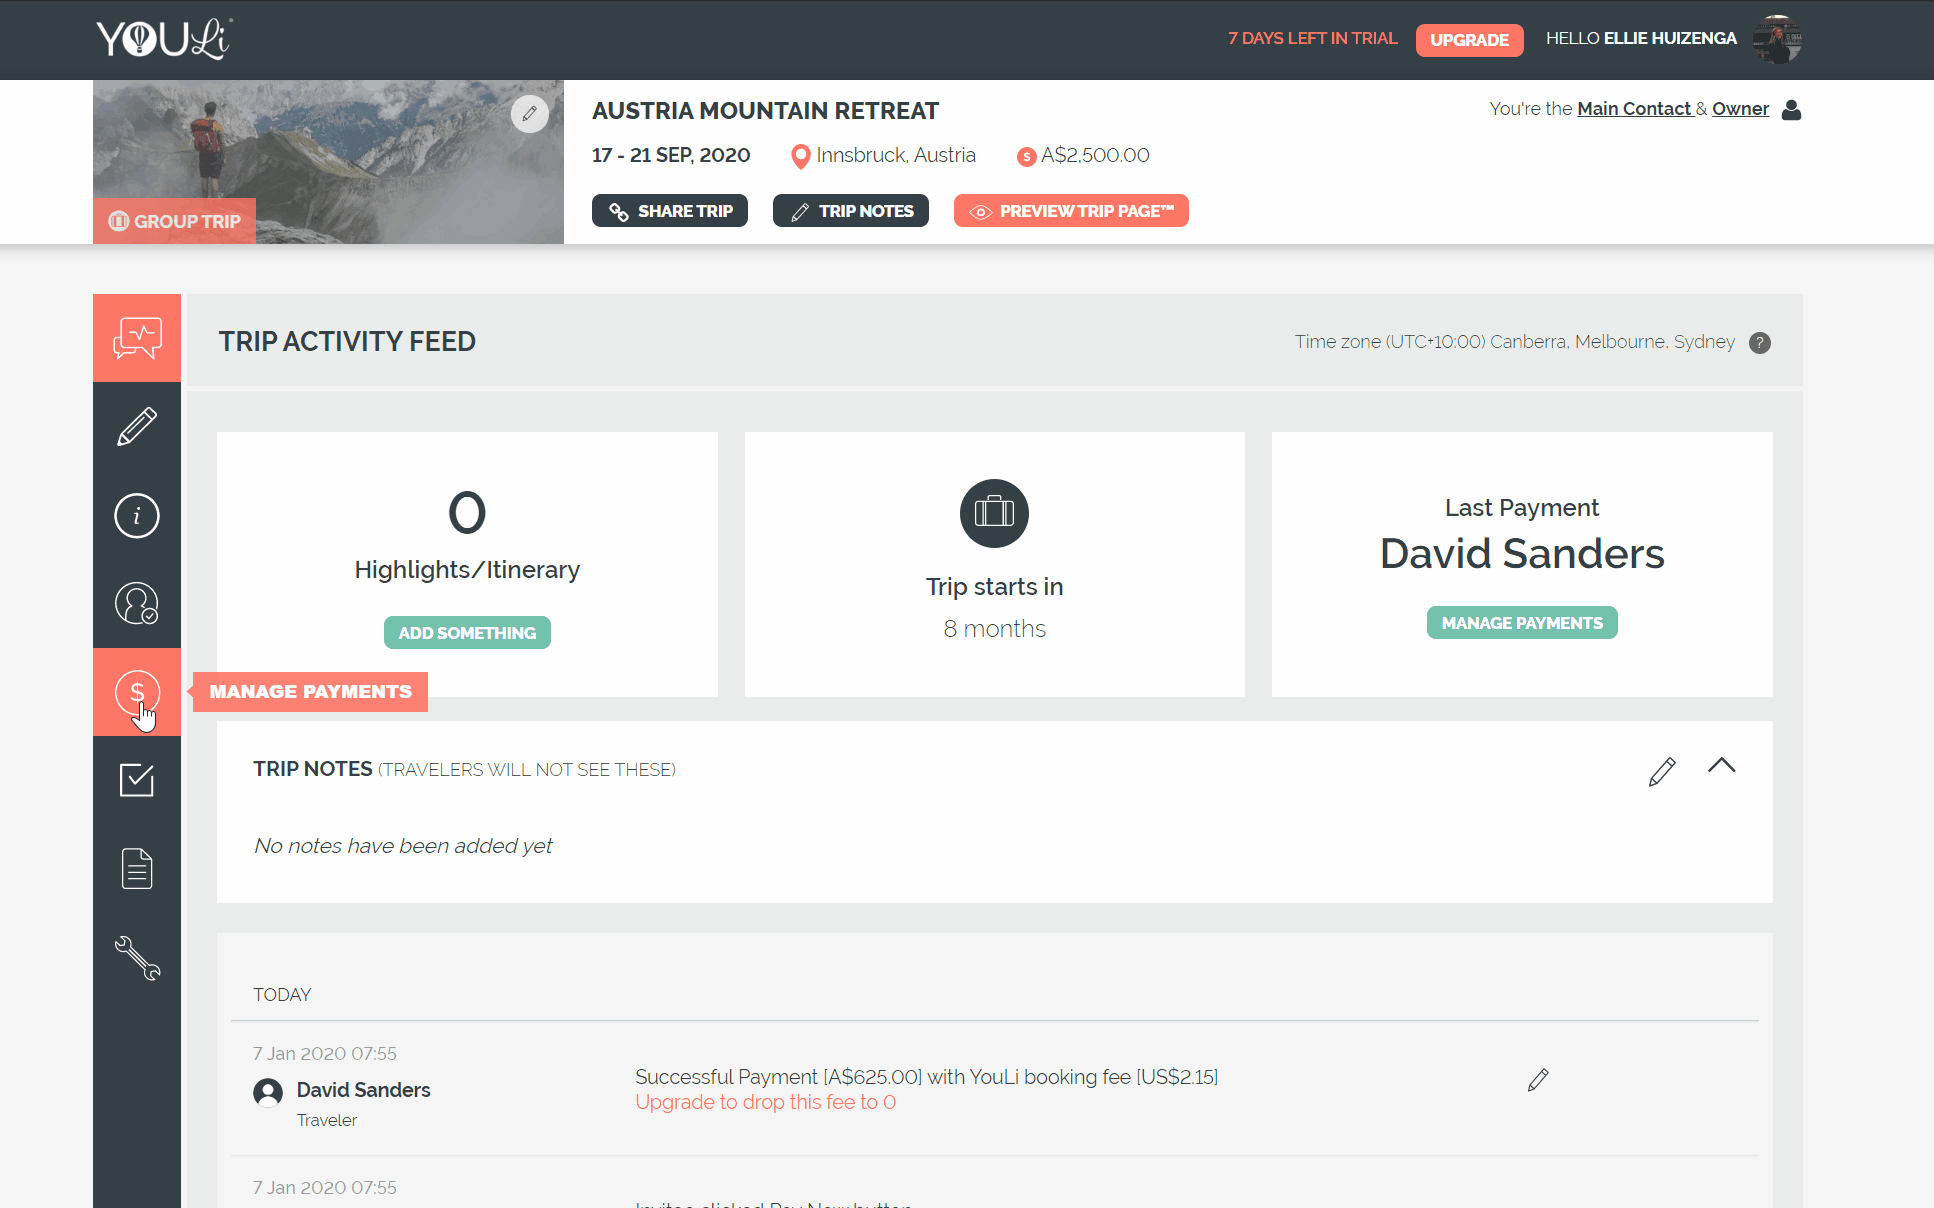Click Upgrade to drop this fee link
1934x1208 pixels.
766,1102
